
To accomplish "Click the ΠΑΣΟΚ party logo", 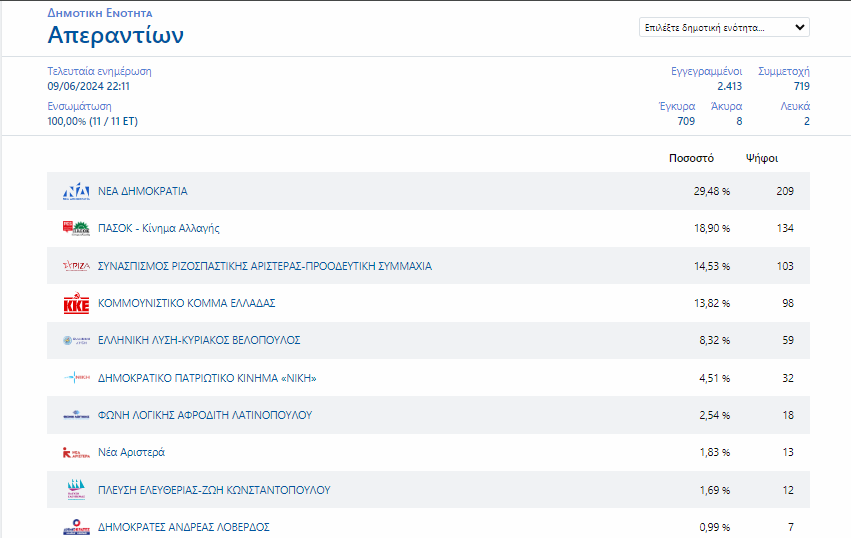I will coord(76,228).
